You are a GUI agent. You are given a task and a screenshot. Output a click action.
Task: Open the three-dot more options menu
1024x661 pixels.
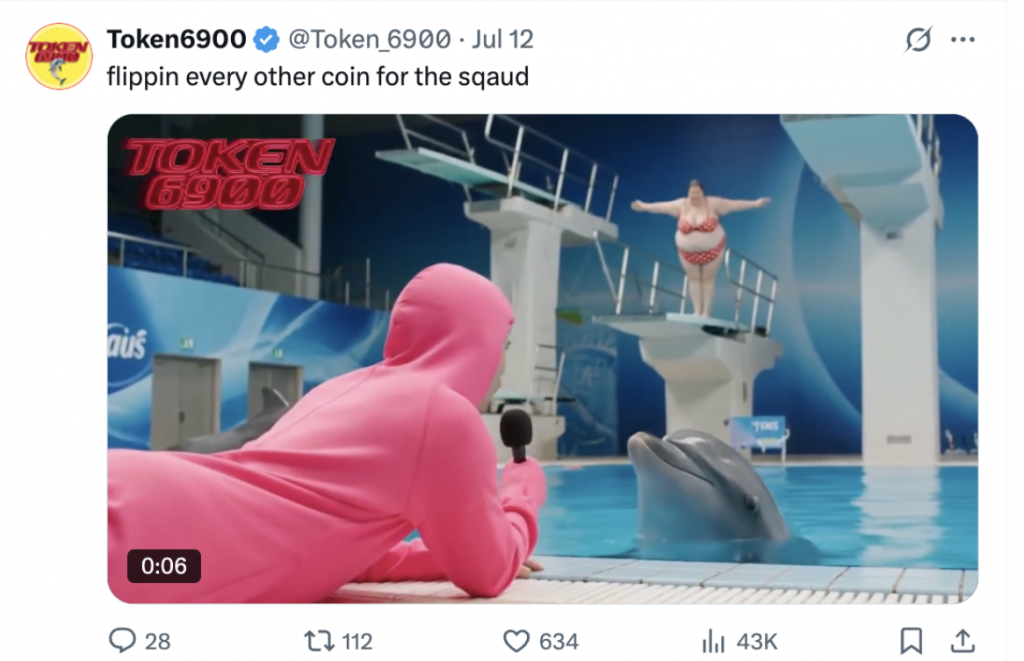coord(963,40)
